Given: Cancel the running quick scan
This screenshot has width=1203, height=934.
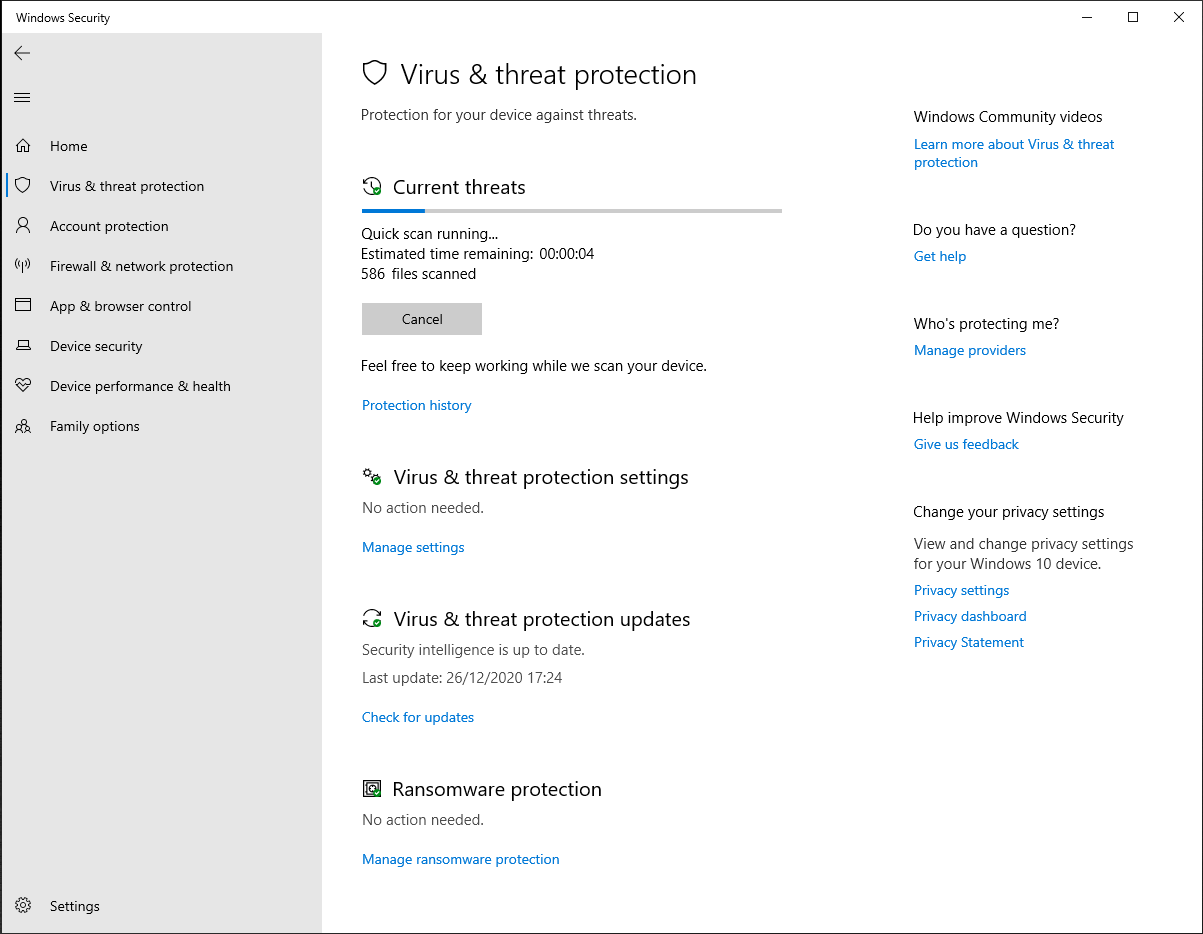Looking at the screenshot, I should pos(421,319).
